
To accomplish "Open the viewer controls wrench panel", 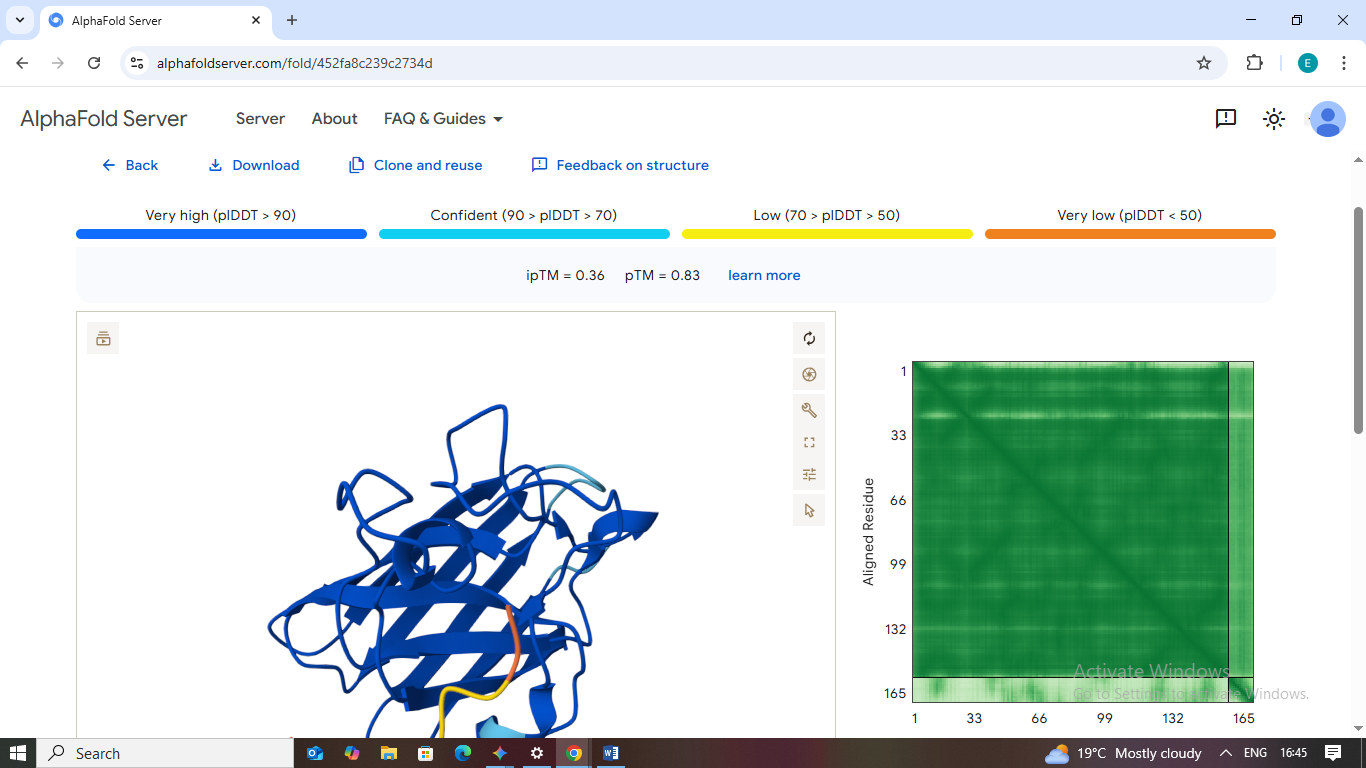I will (x=809, y=410).
